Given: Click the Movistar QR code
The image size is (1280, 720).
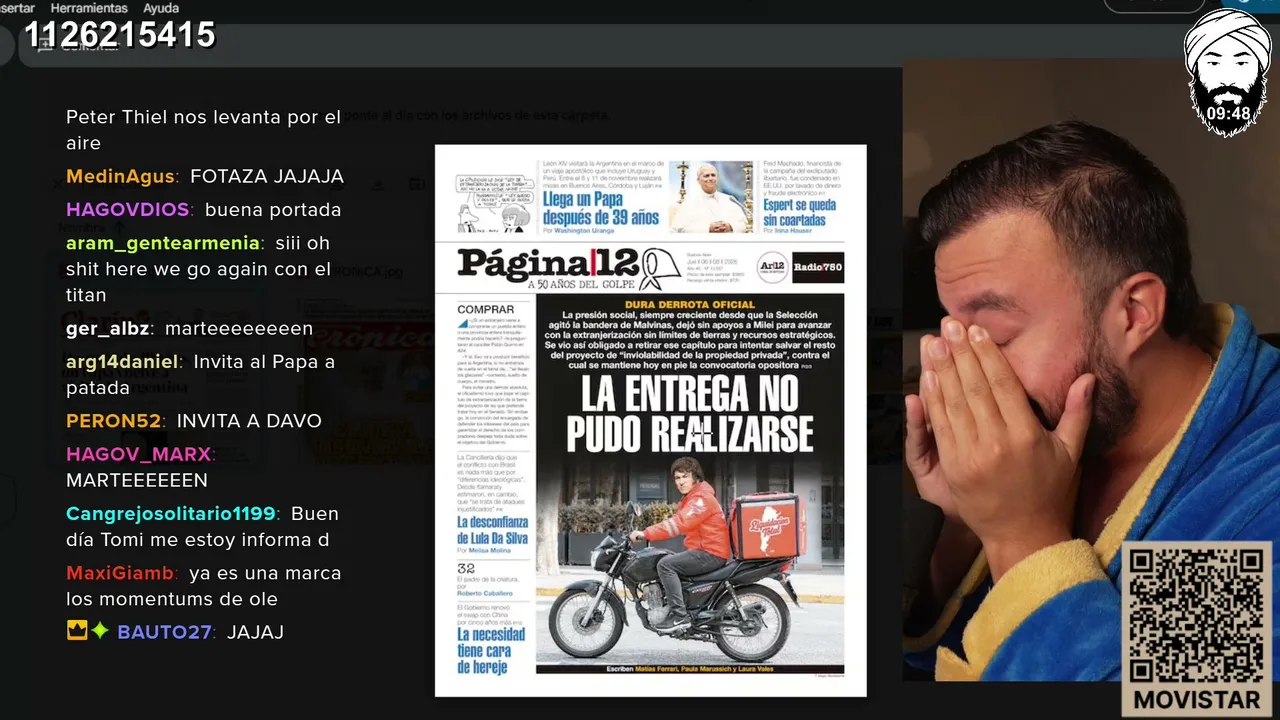Looking at the screenshot, I should (1196, 616).
